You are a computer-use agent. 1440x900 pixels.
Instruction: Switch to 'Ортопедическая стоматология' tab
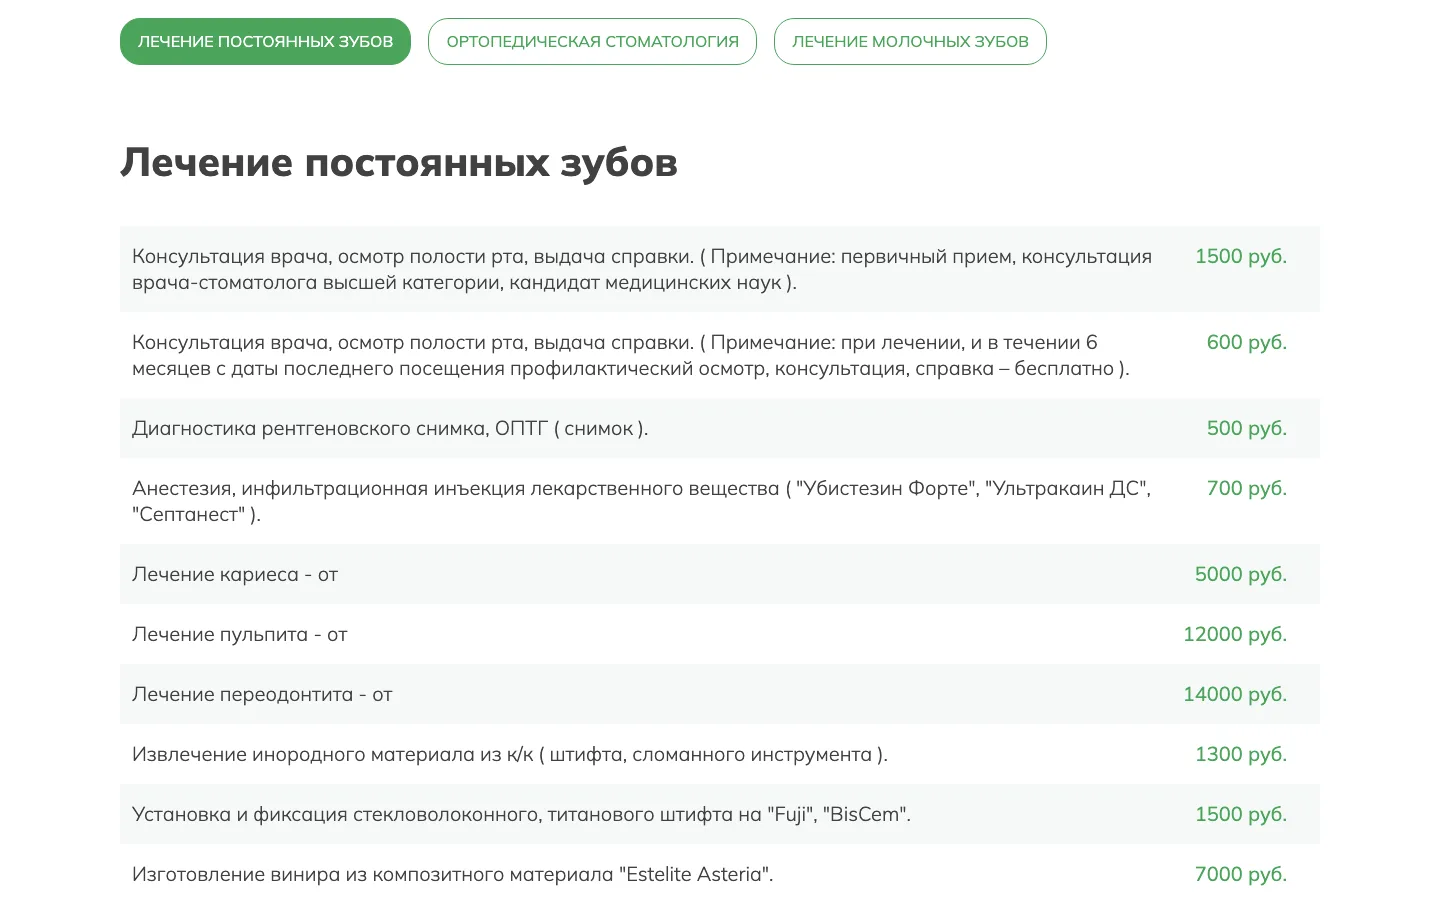click(592, 41)
